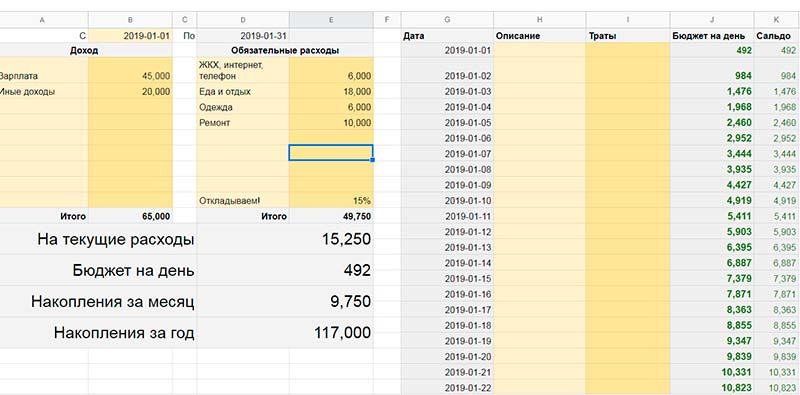
Task: Select column H header
Action: coord(540,20)
